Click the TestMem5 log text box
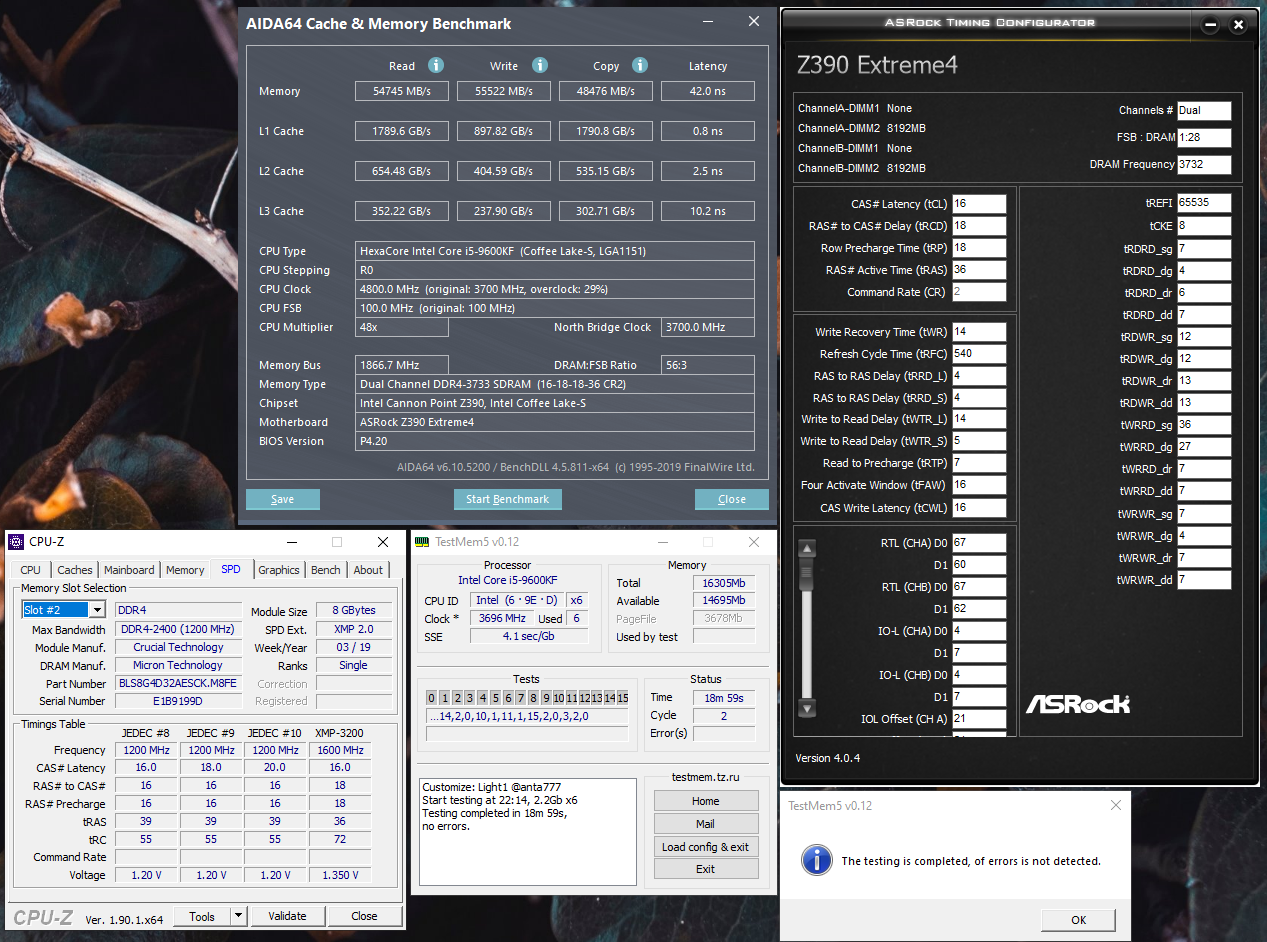Viewport: 1267px width, 942px height. click(x=527, y=832)
